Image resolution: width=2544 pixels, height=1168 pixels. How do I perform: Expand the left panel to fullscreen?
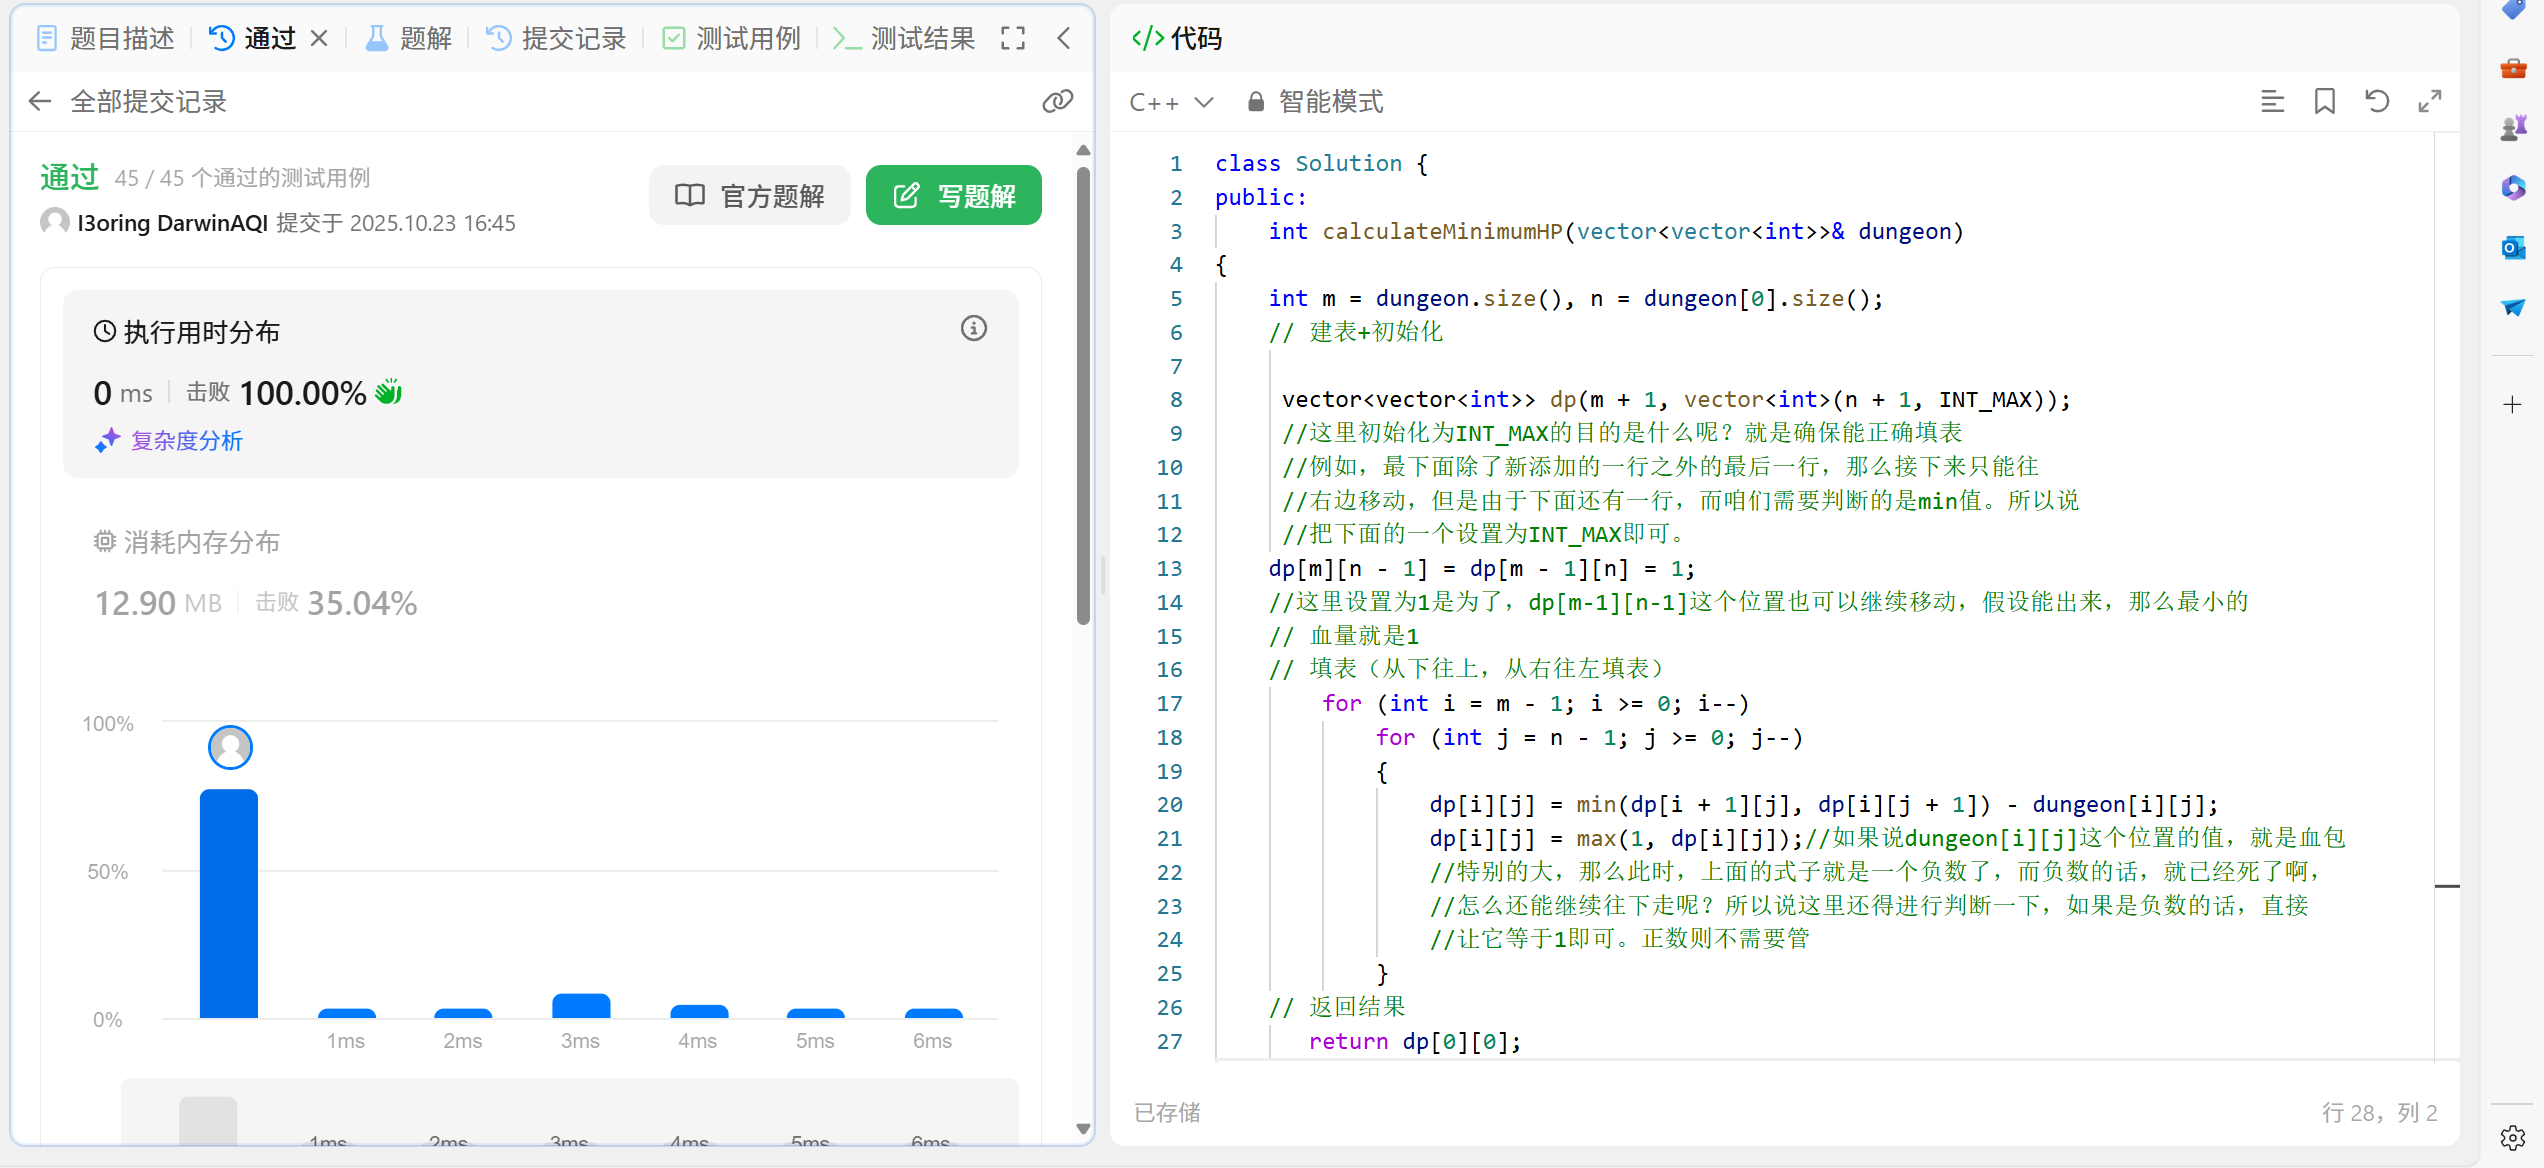pos(1013,38)
